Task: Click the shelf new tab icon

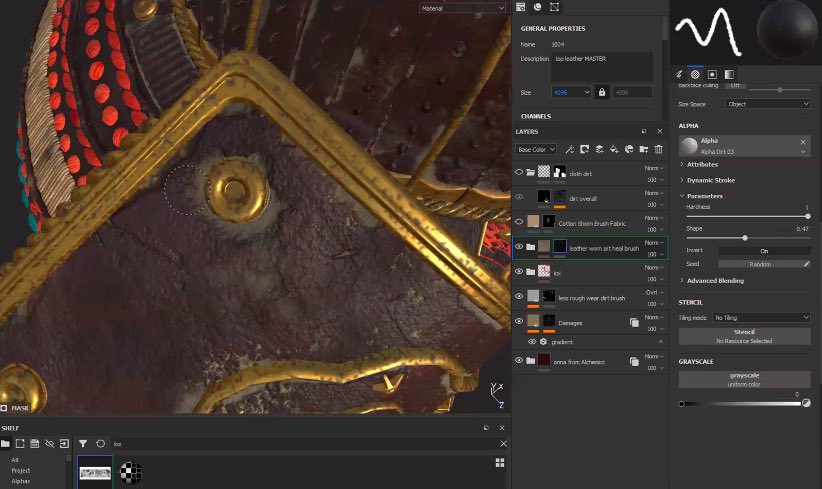Action: 20,443
